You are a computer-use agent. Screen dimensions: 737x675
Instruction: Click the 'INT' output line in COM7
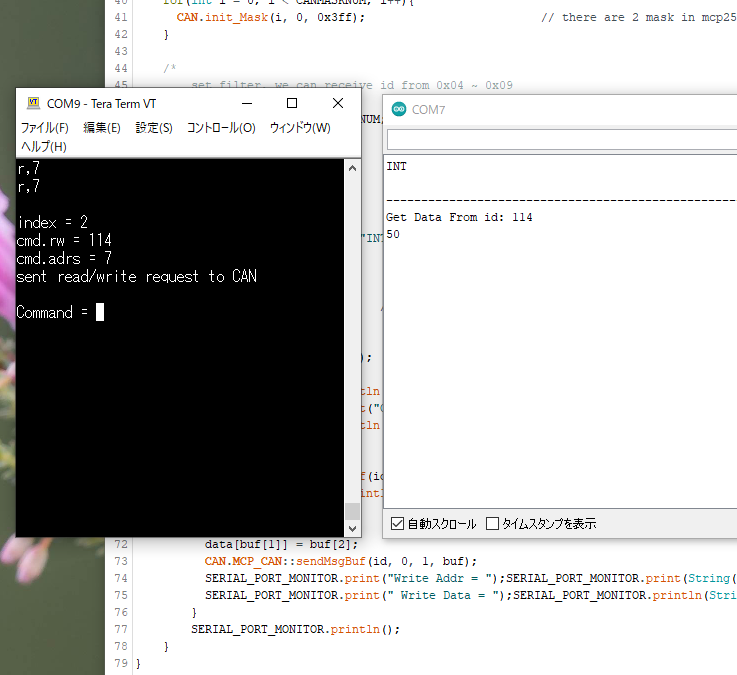click(x=396, y=166)
